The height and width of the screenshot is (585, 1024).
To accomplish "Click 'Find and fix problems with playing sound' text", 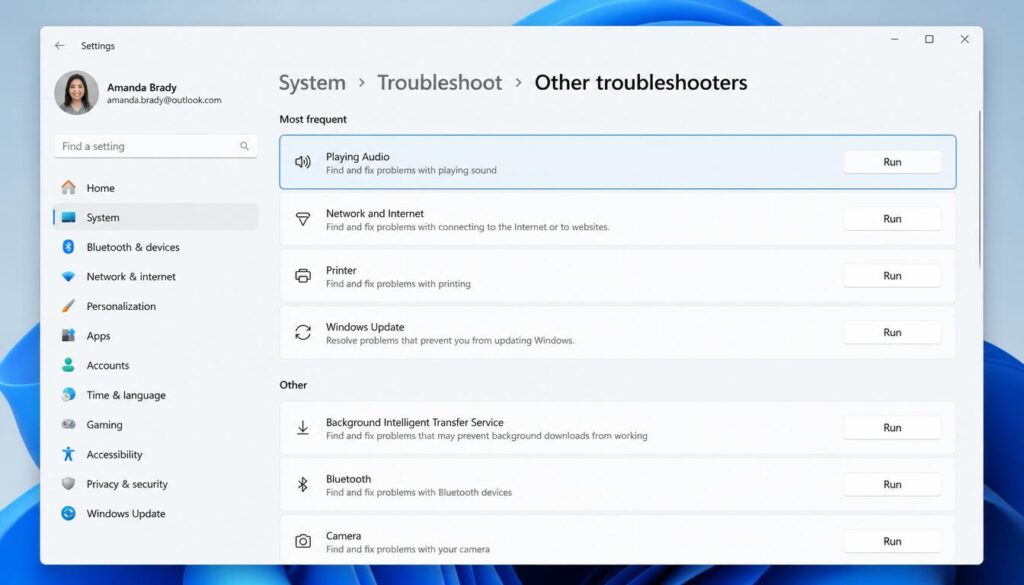I will click(x=411, y=170).
